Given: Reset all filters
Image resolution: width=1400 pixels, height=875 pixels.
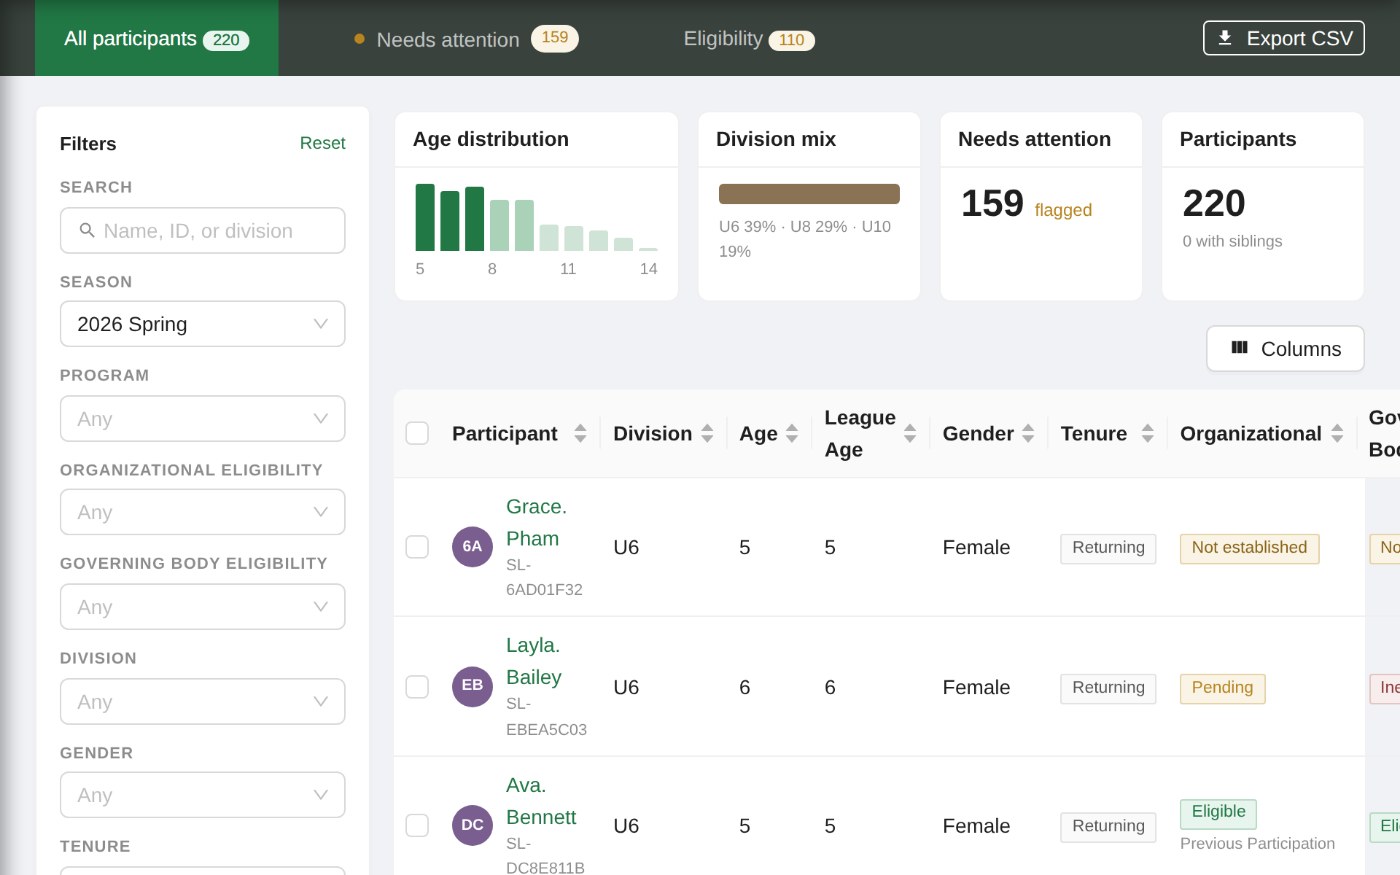Looking at the screenshot, I should [x=322, y=143].
